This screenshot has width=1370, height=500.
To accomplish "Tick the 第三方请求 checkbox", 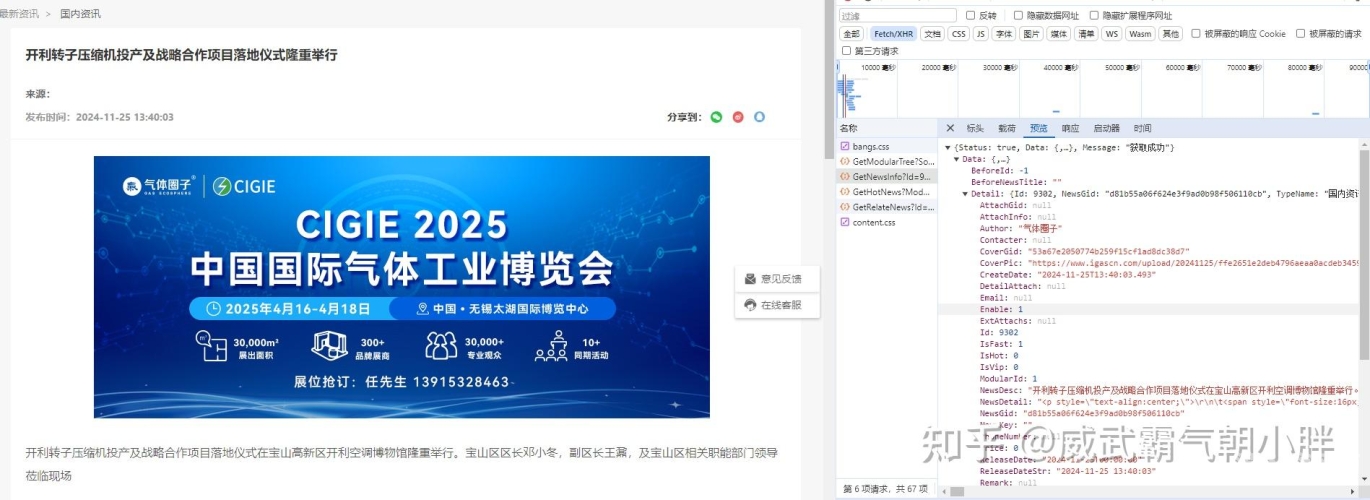I will click(x=847, y=51).
